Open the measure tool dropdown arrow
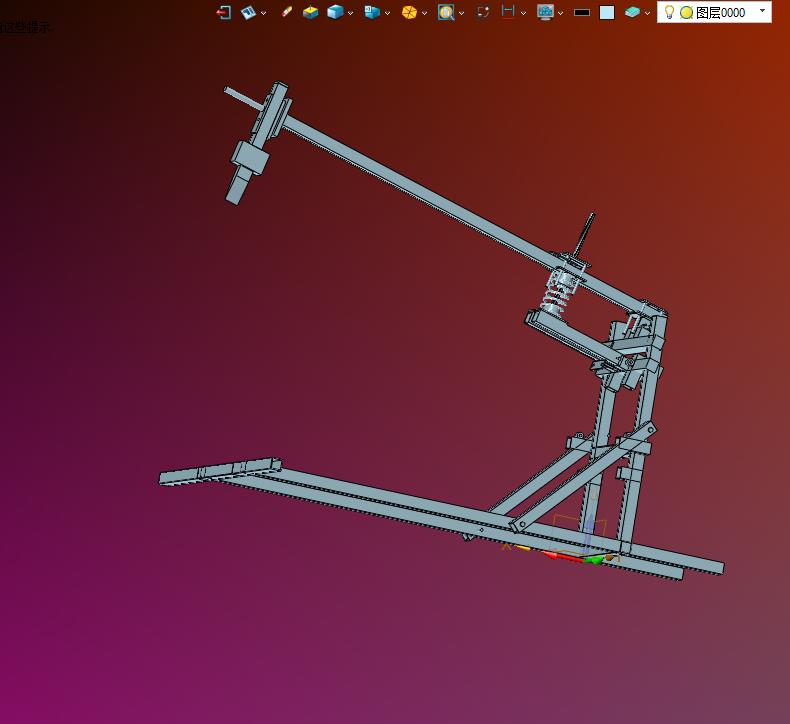The image size is (790, 724). (523, 13)
